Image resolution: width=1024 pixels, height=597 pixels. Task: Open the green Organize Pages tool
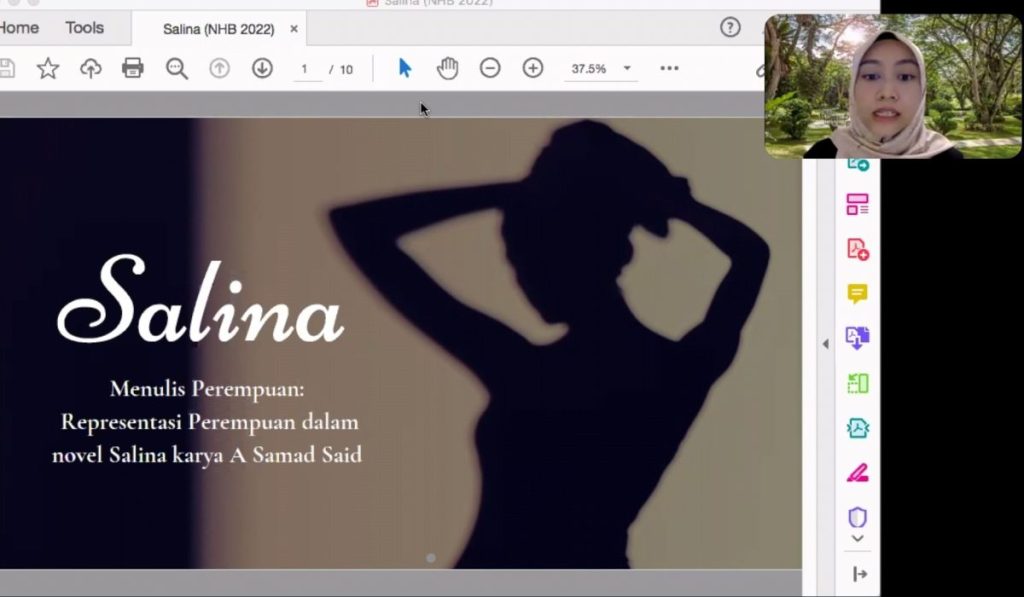pyautogui.click(x=857, y=383)
